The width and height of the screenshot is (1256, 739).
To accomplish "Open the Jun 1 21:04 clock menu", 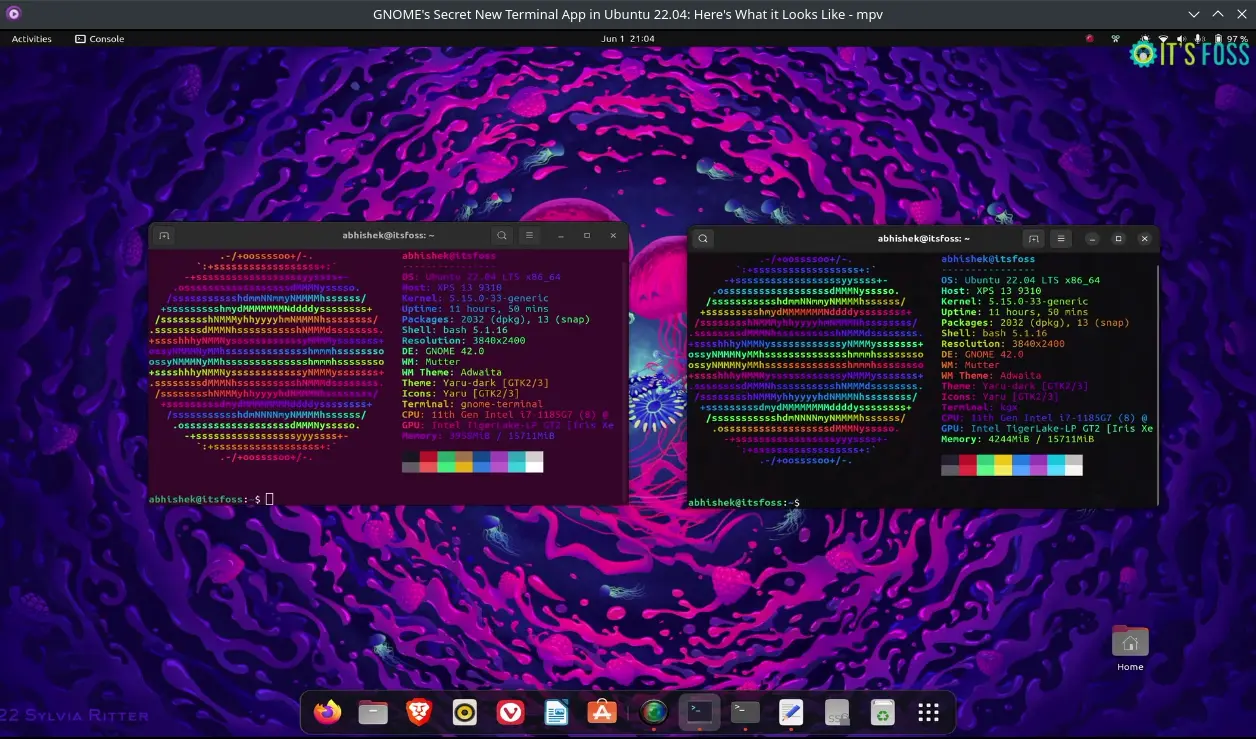I will [628, 39].
